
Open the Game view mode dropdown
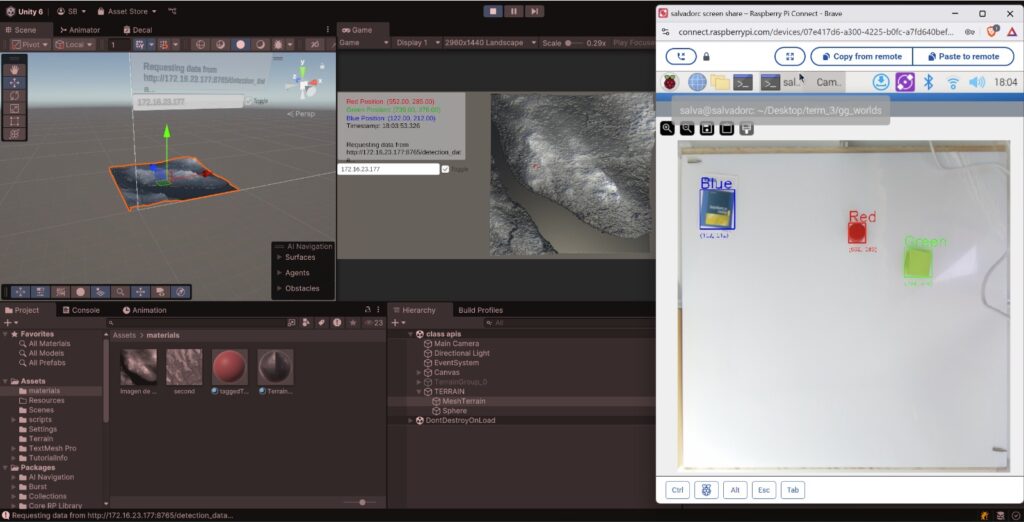[x=363, y=42]
